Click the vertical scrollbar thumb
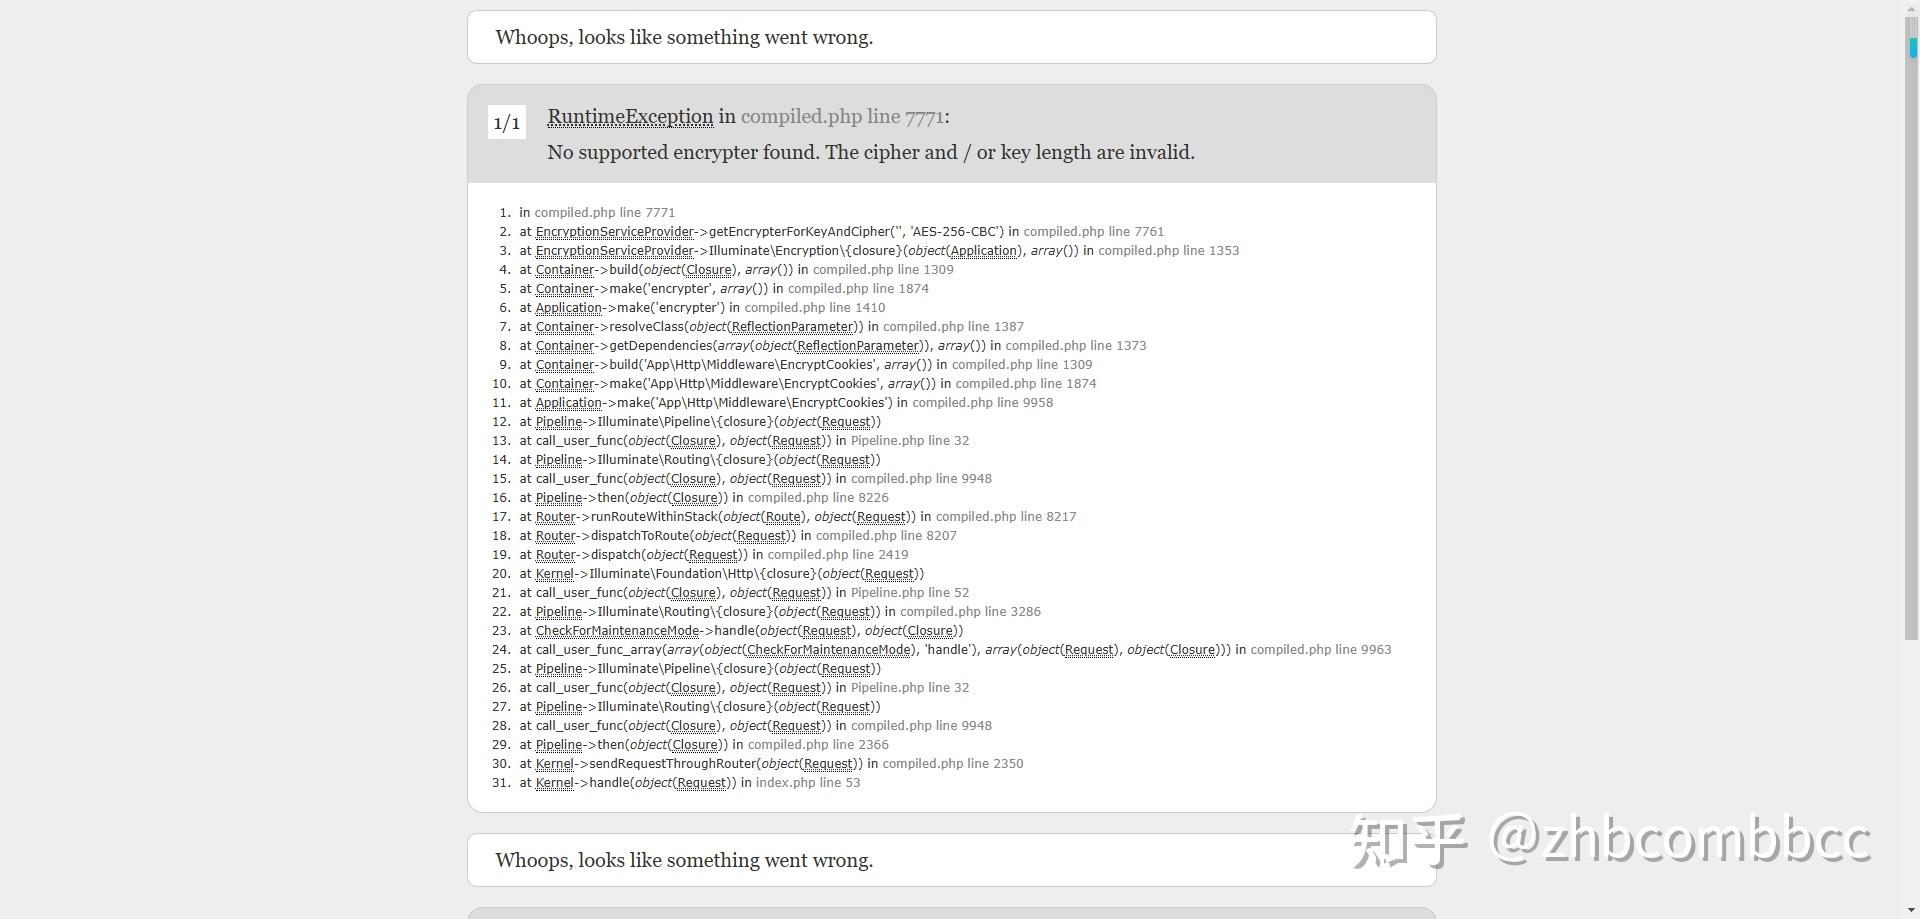 pos(1911,330)
